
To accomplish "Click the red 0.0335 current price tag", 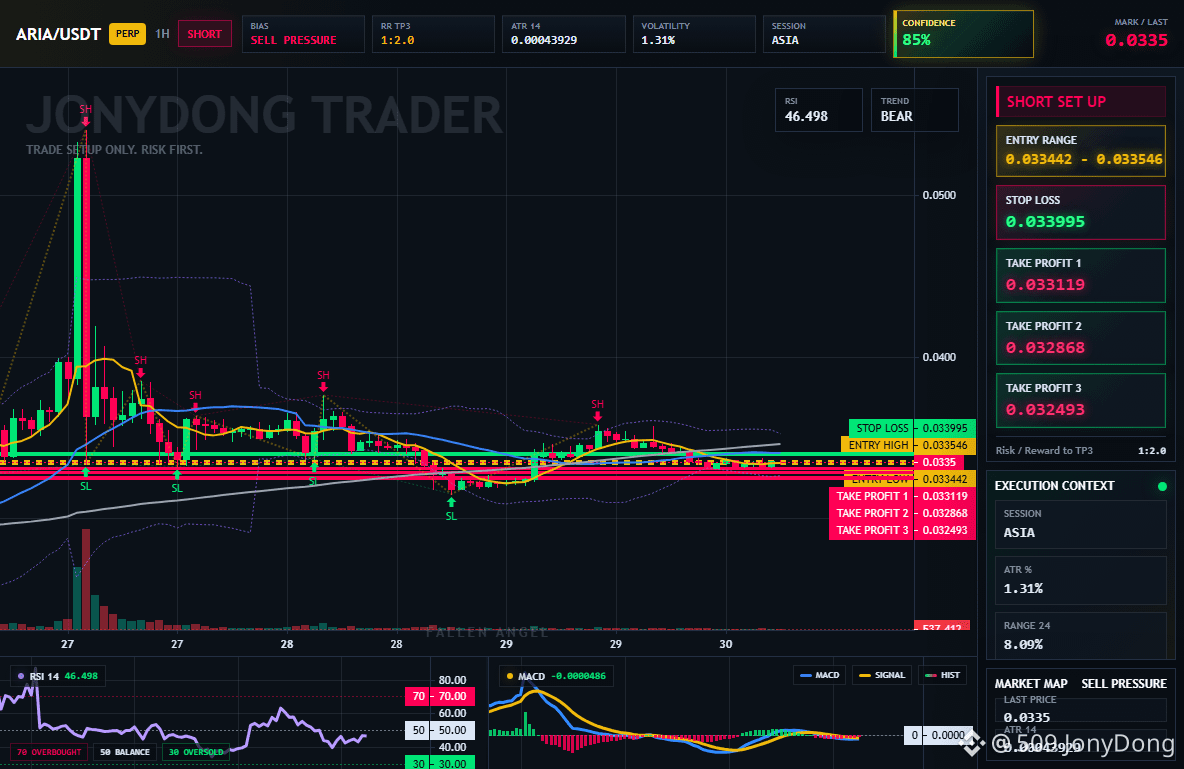I will (x=939, y=462).
